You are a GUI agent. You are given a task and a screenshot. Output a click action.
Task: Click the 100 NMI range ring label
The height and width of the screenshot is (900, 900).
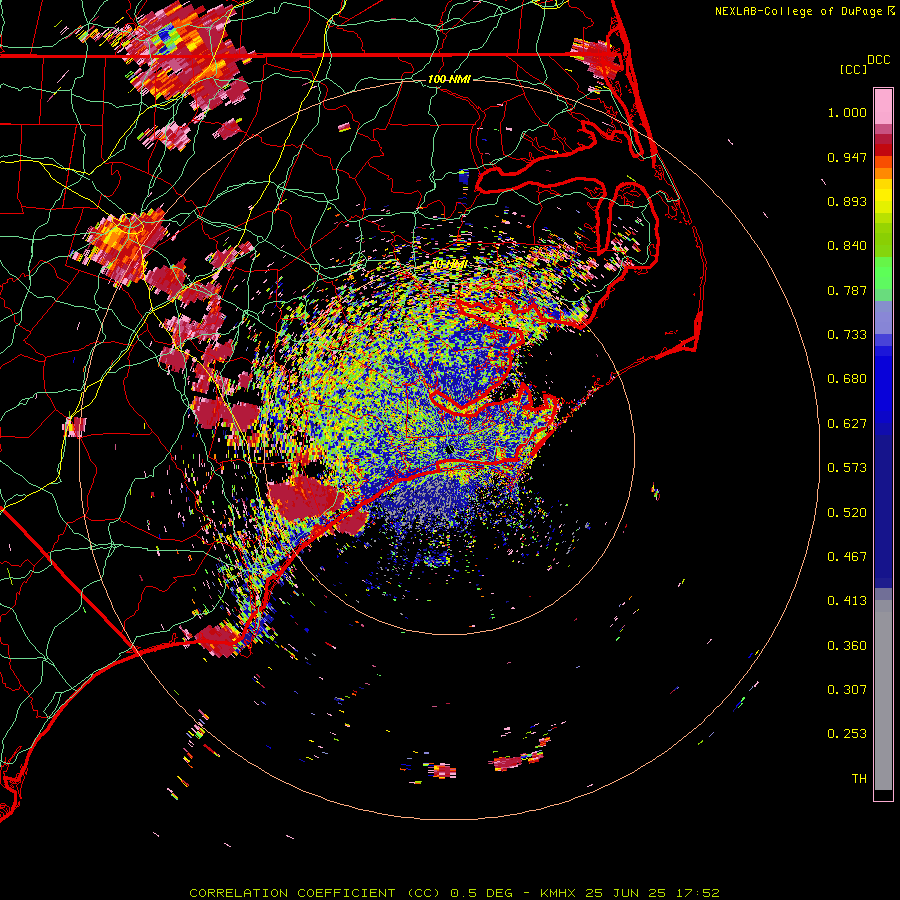coord(449,79)
